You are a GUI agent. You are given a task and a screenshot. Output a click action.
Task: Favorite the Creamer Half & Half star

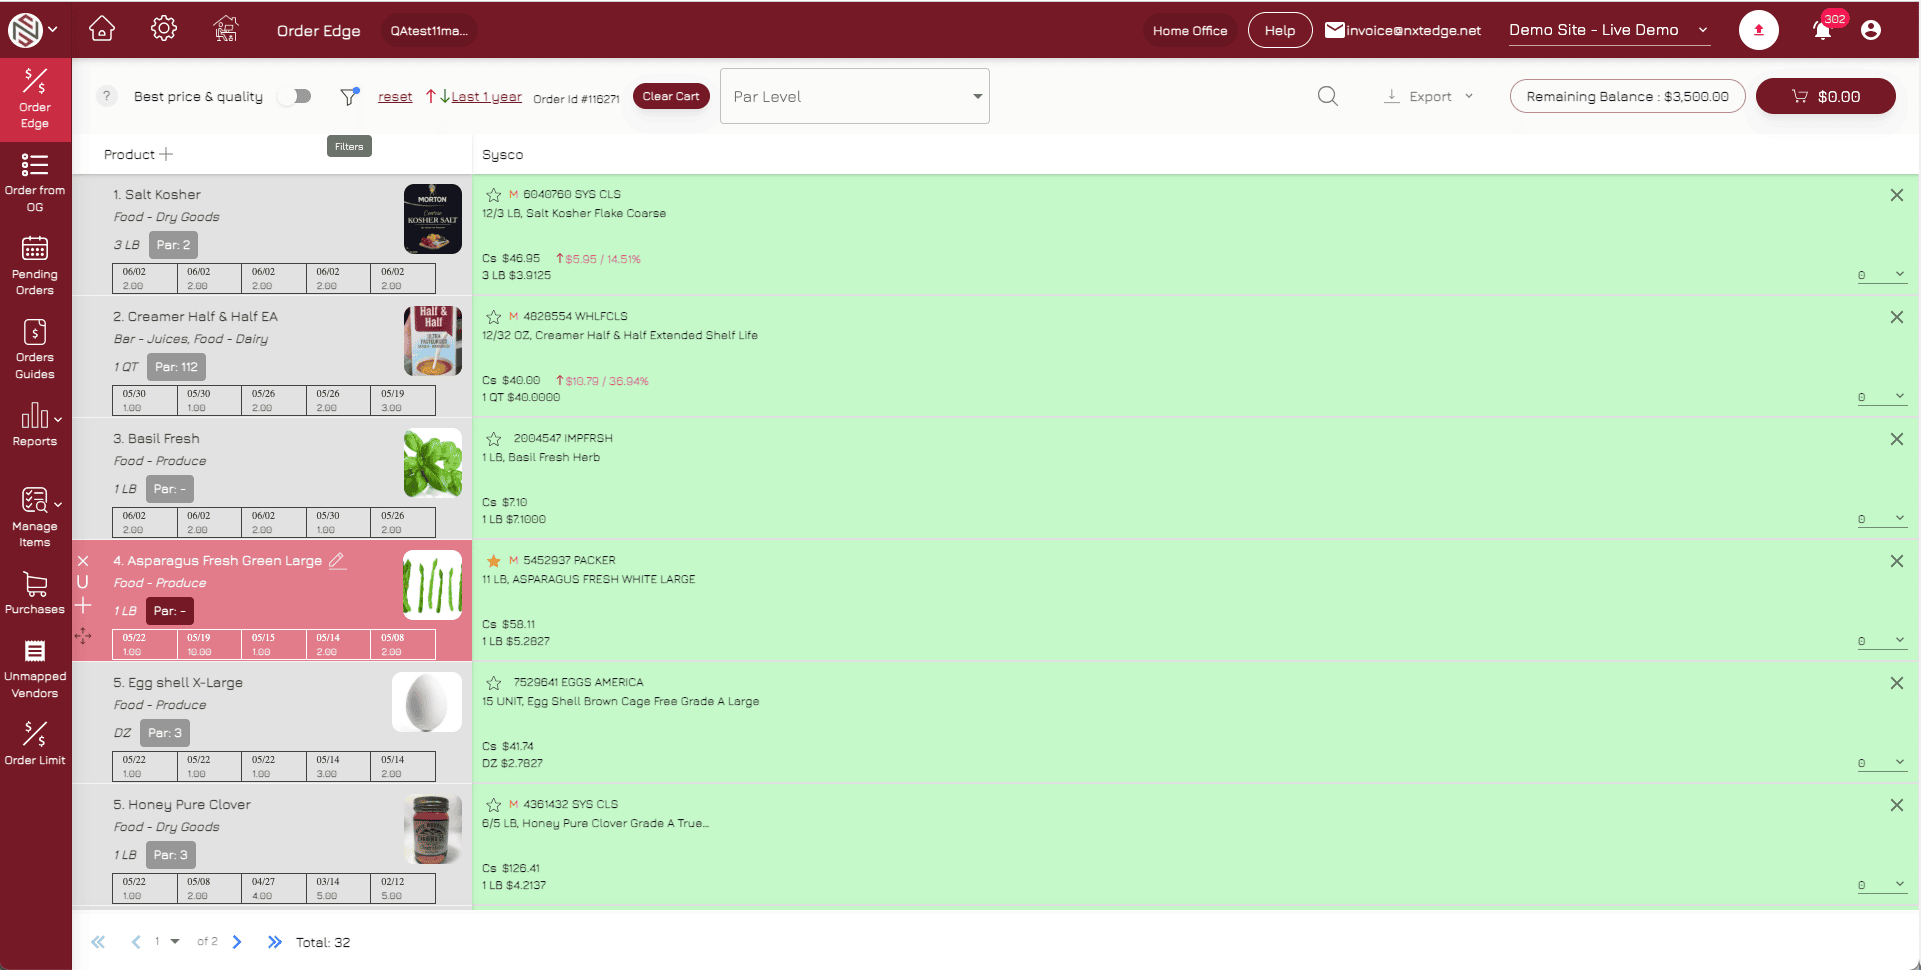(x=493, y=317)
